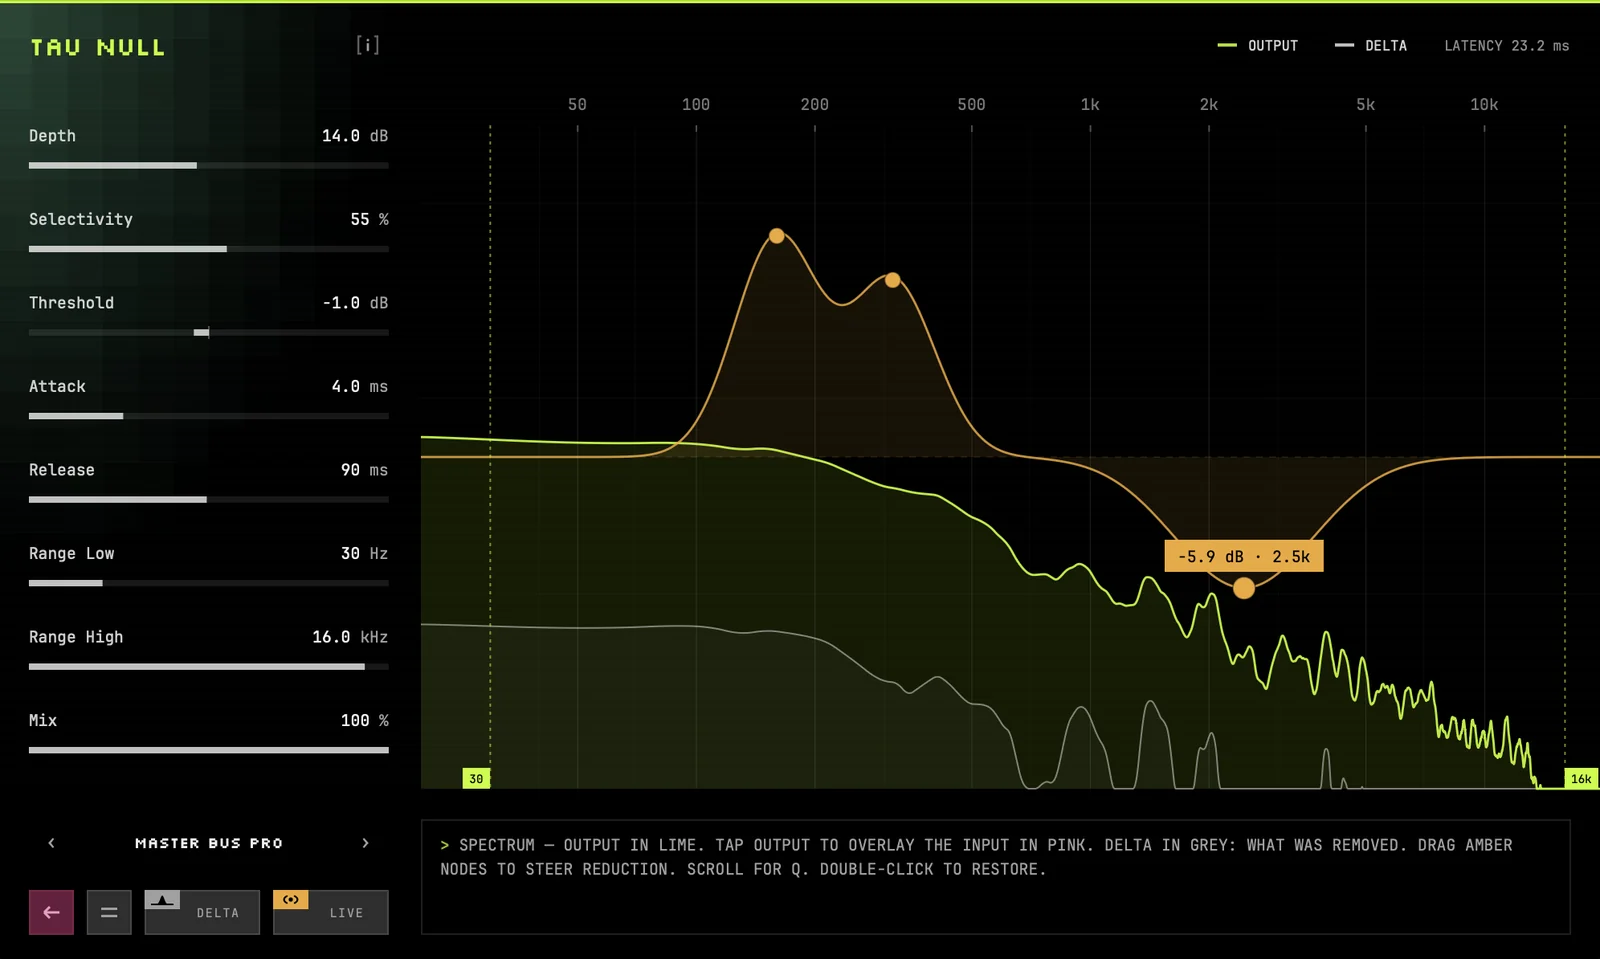Image resolution: width=1600 pixels, height=959 pixels.
Task: Click the Mix value 100 %
Action: pyautogui.click(x=364, y=720)
